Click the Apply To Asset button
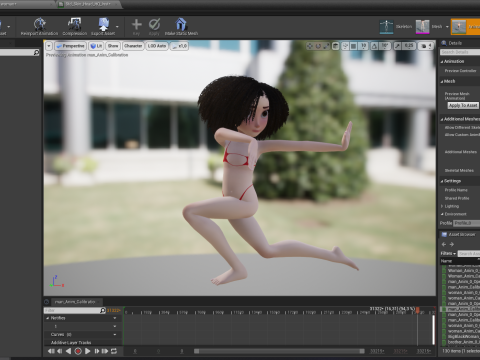 pyautogui.click(x=463, y=105)
